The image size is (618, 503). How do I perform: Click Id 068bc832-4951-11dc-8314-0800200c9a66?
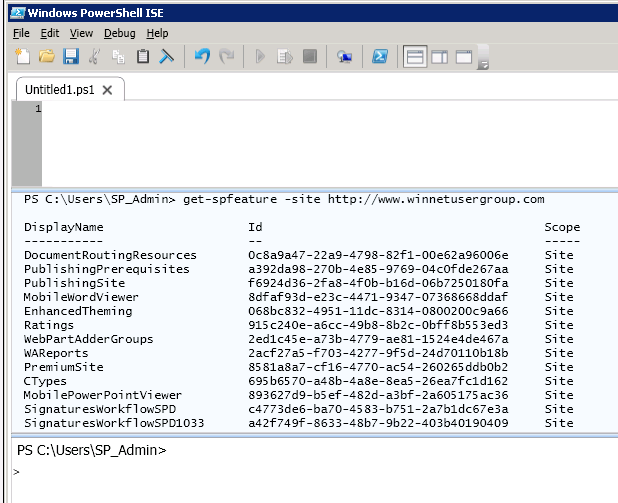378,311
